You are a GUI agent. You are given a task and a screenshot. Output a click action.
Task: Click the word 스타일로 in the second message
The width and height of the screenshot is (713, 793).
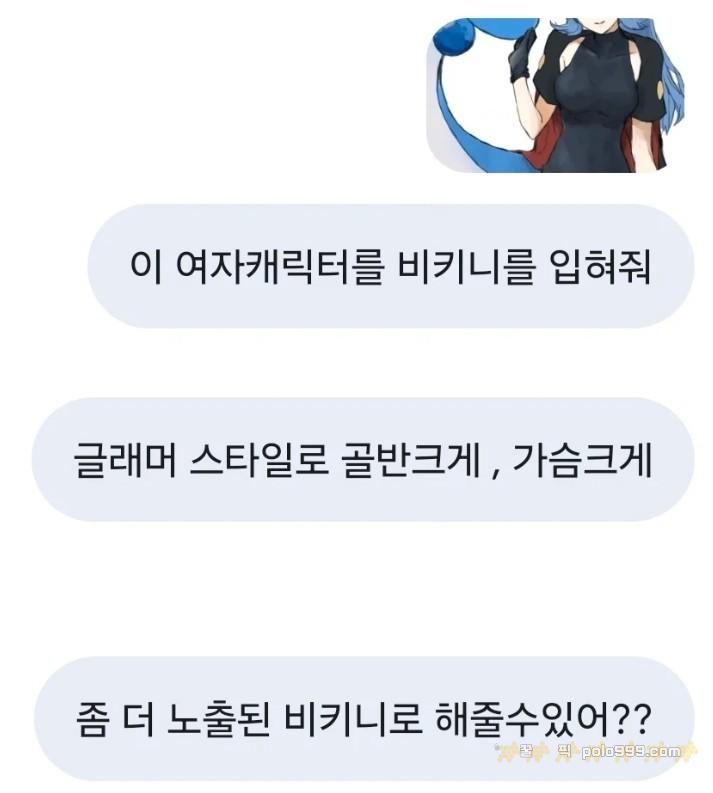(x=258, y=459)
